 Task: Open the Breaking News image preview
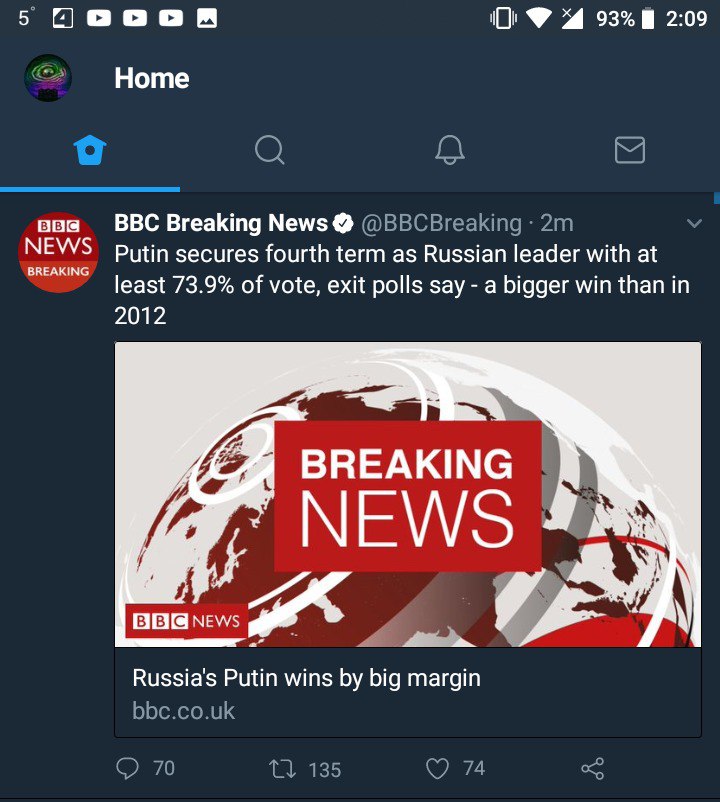[x=408, y=494]
